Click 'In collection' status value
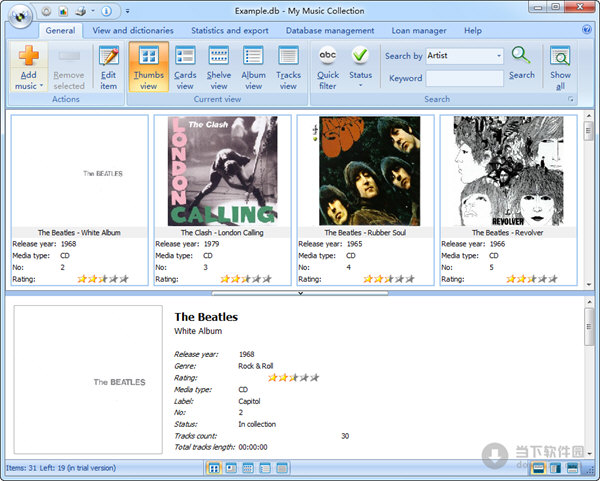Image resolution: width=600 pixels, height=481 pixels. (x=257, y=424)
